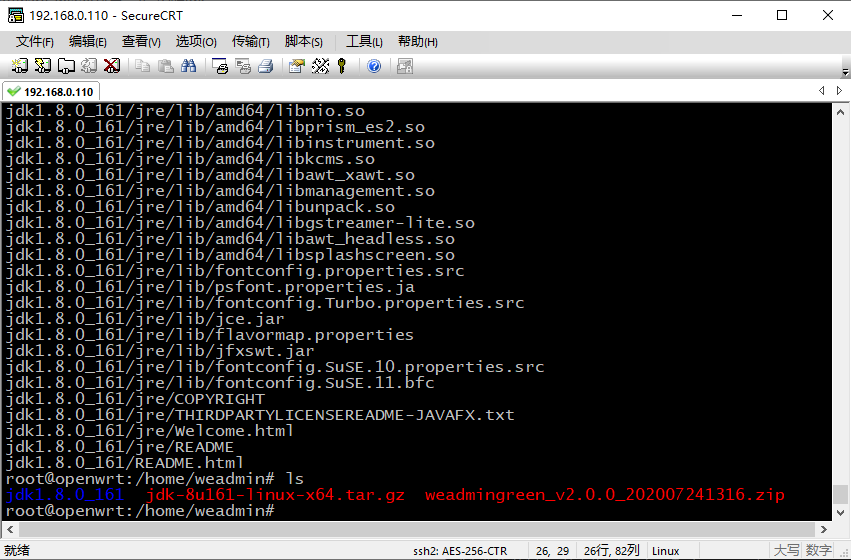Open Global Options tools icon
851x560 pixels.
[x=320, y=66]
